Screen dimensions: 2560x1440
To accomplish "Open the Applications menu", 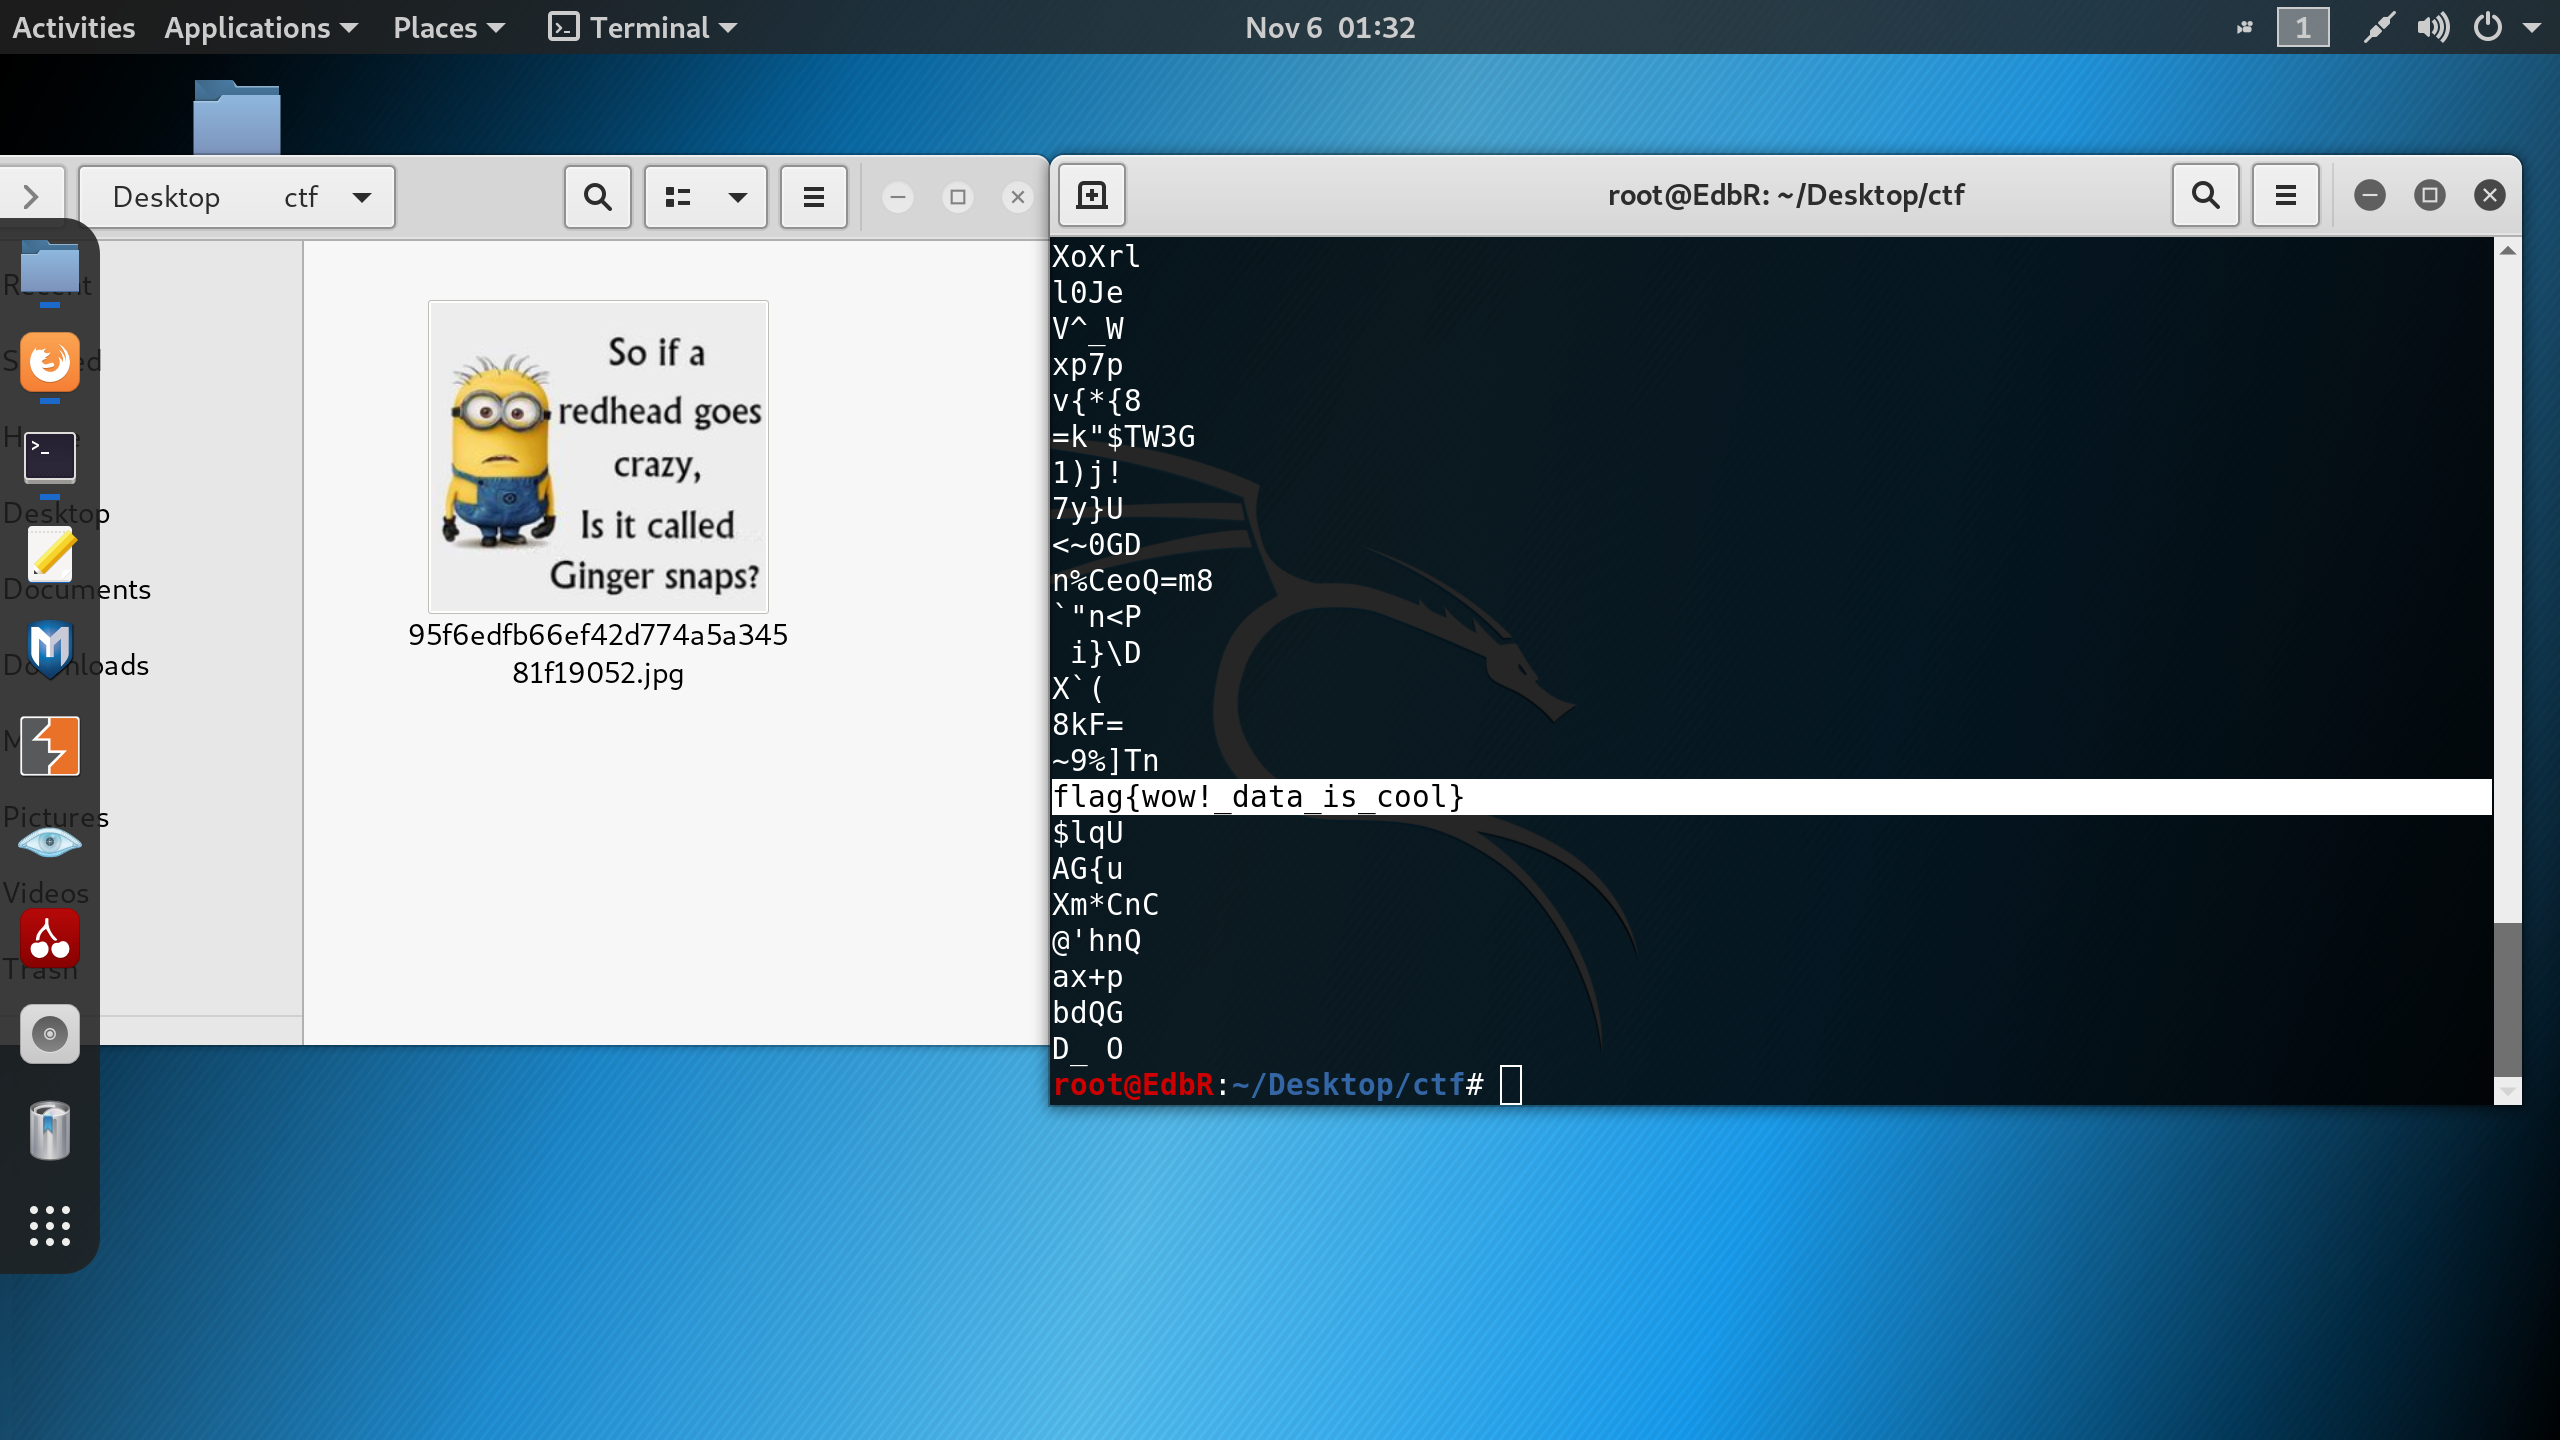I will click(261, 27).
